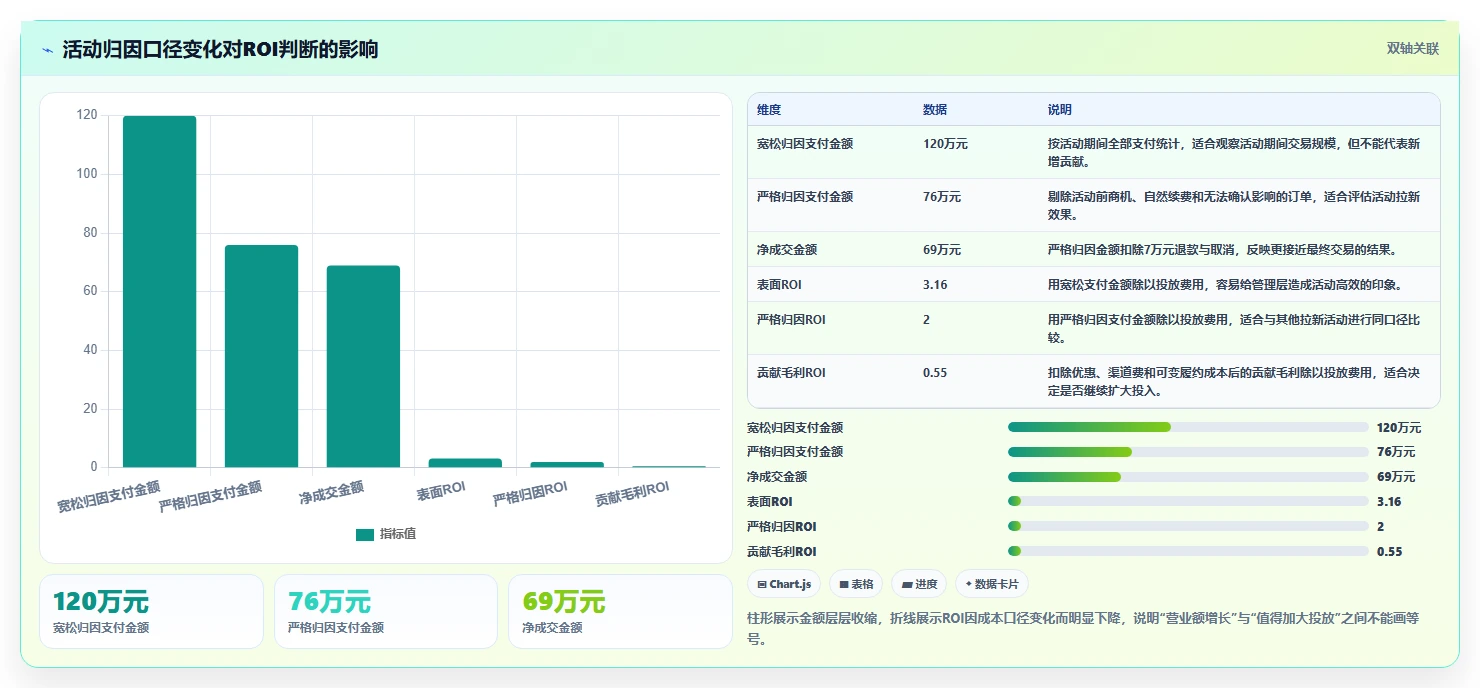The height and width of the screenshot is (688, 1480).
Task: Click table cell 贡献毛利ROI
Action: 791,373
